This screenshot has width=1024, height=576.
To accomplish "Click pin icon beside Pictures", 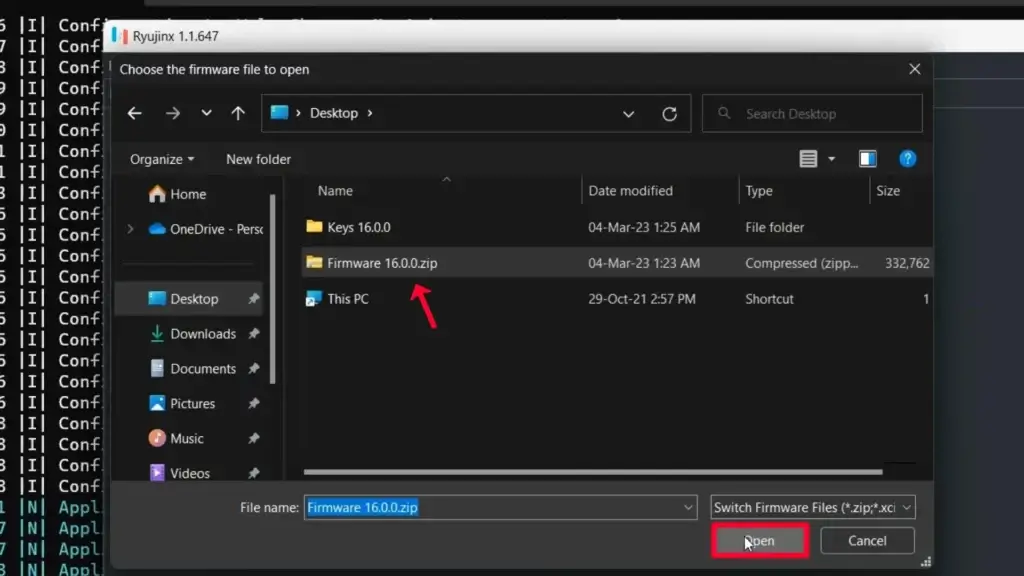I will coord(253,404).
